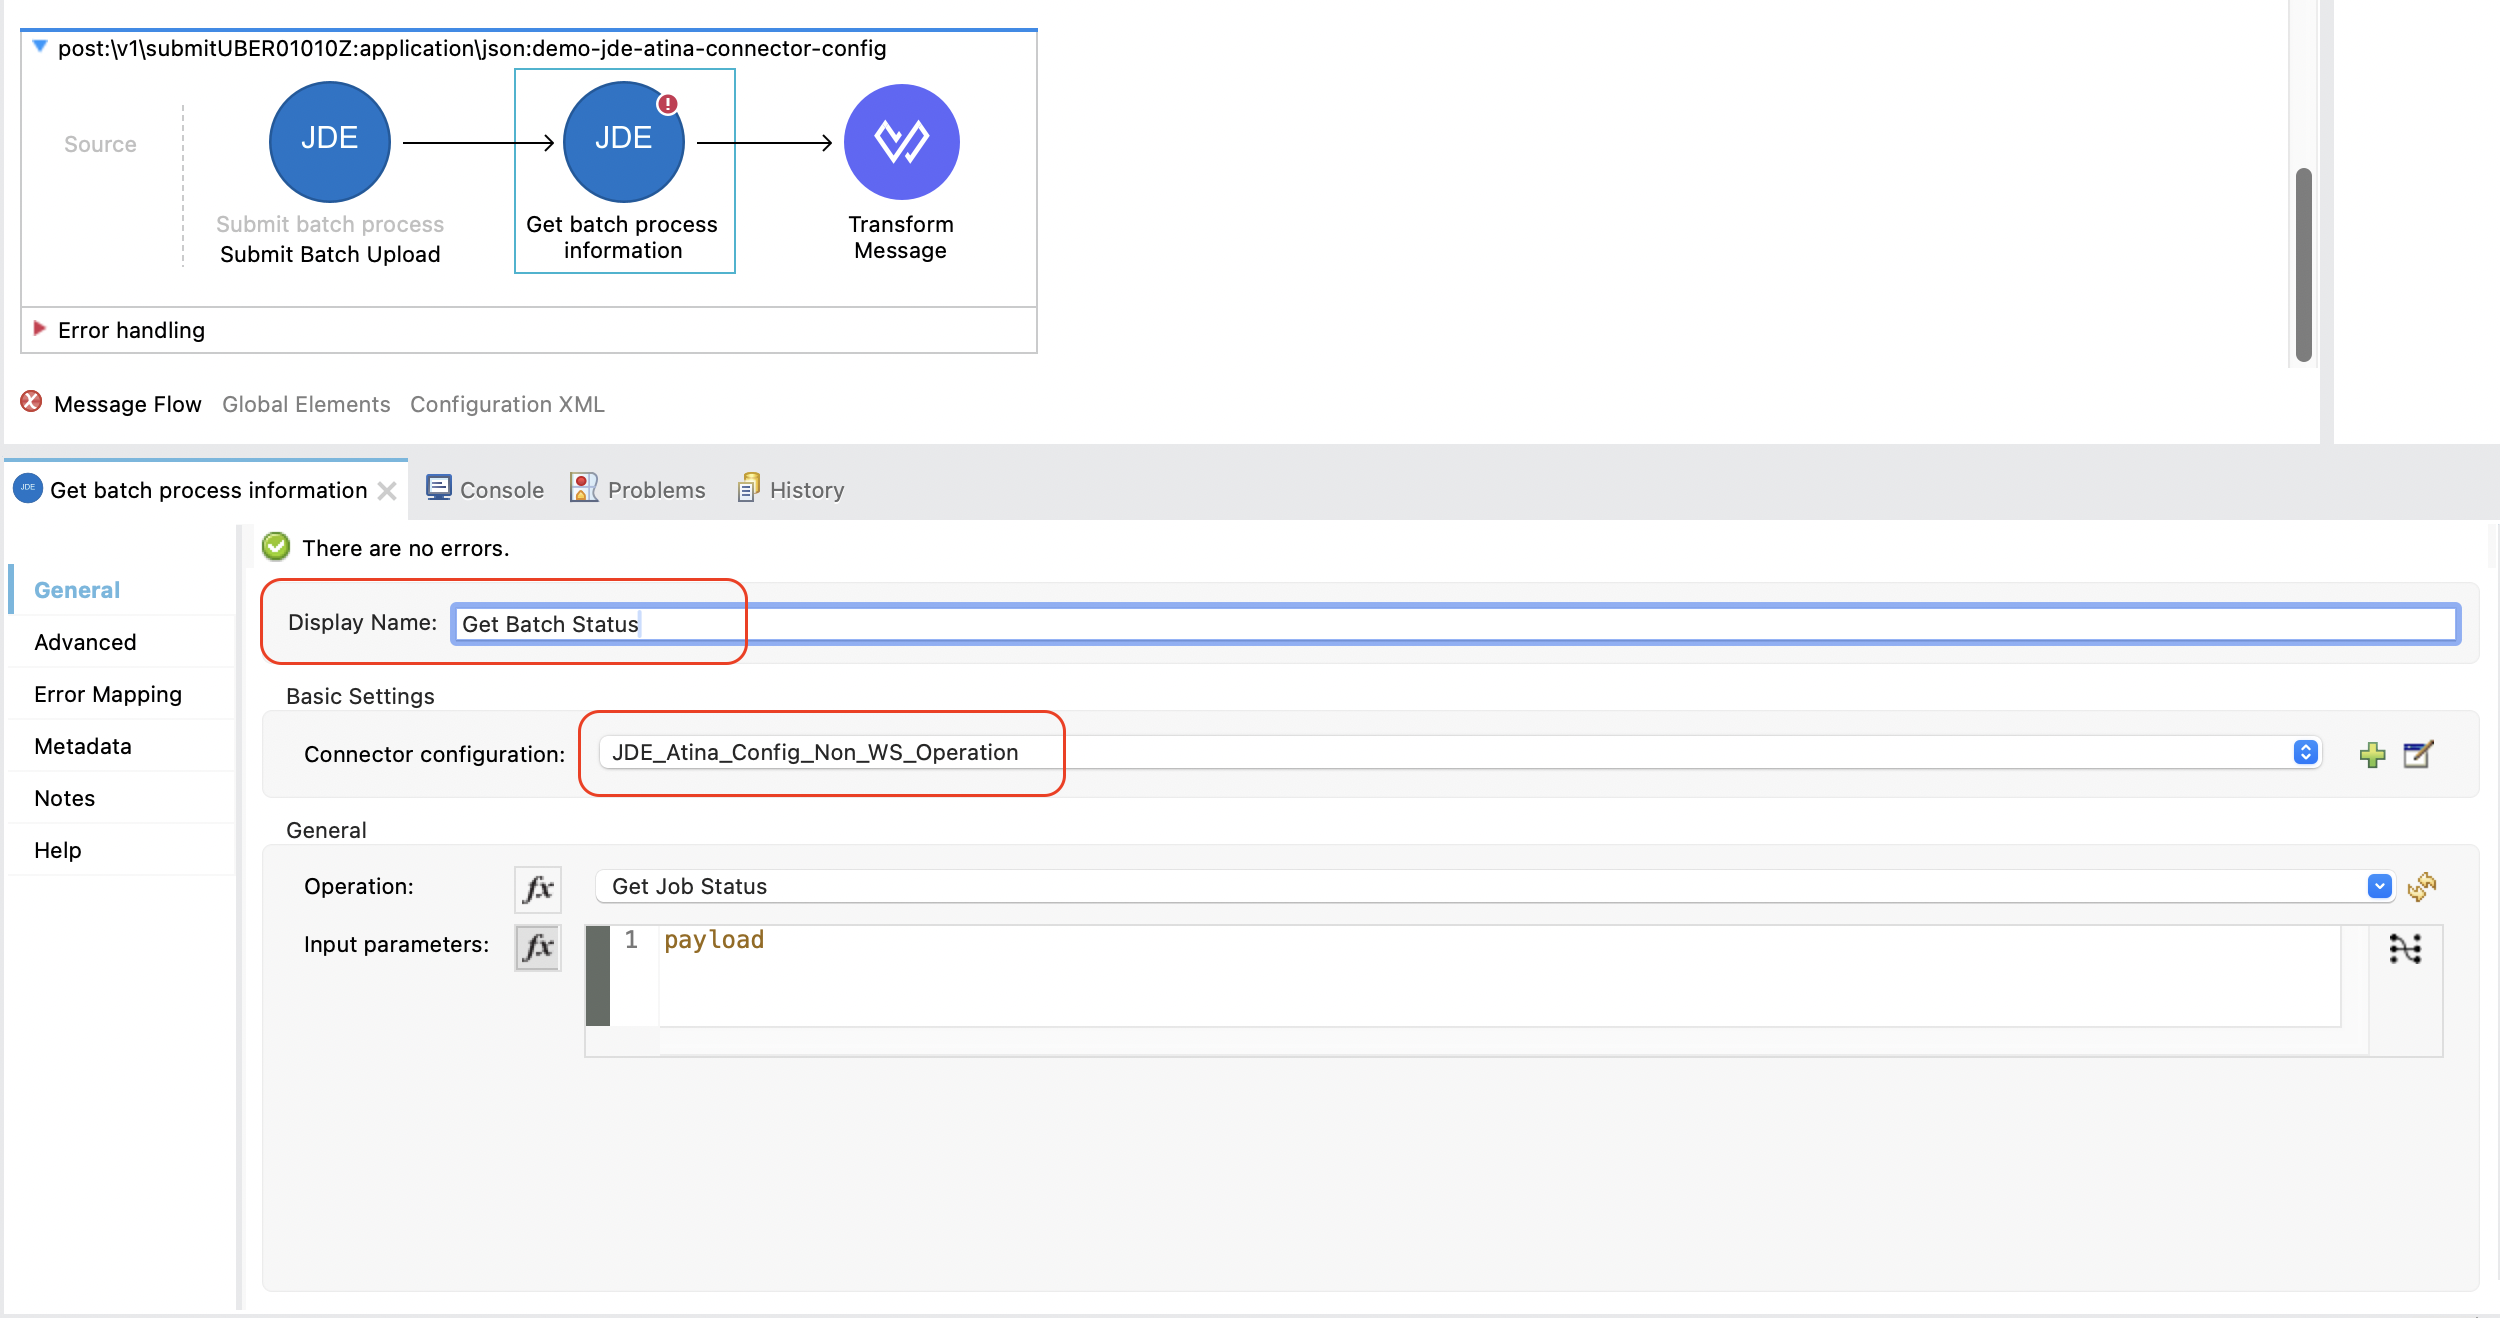Image resolution: width=2500 pixels, height=1318 pixels.
Task: Click the canvas vertical scrollbar thumb
Action: pos(2303,265)
